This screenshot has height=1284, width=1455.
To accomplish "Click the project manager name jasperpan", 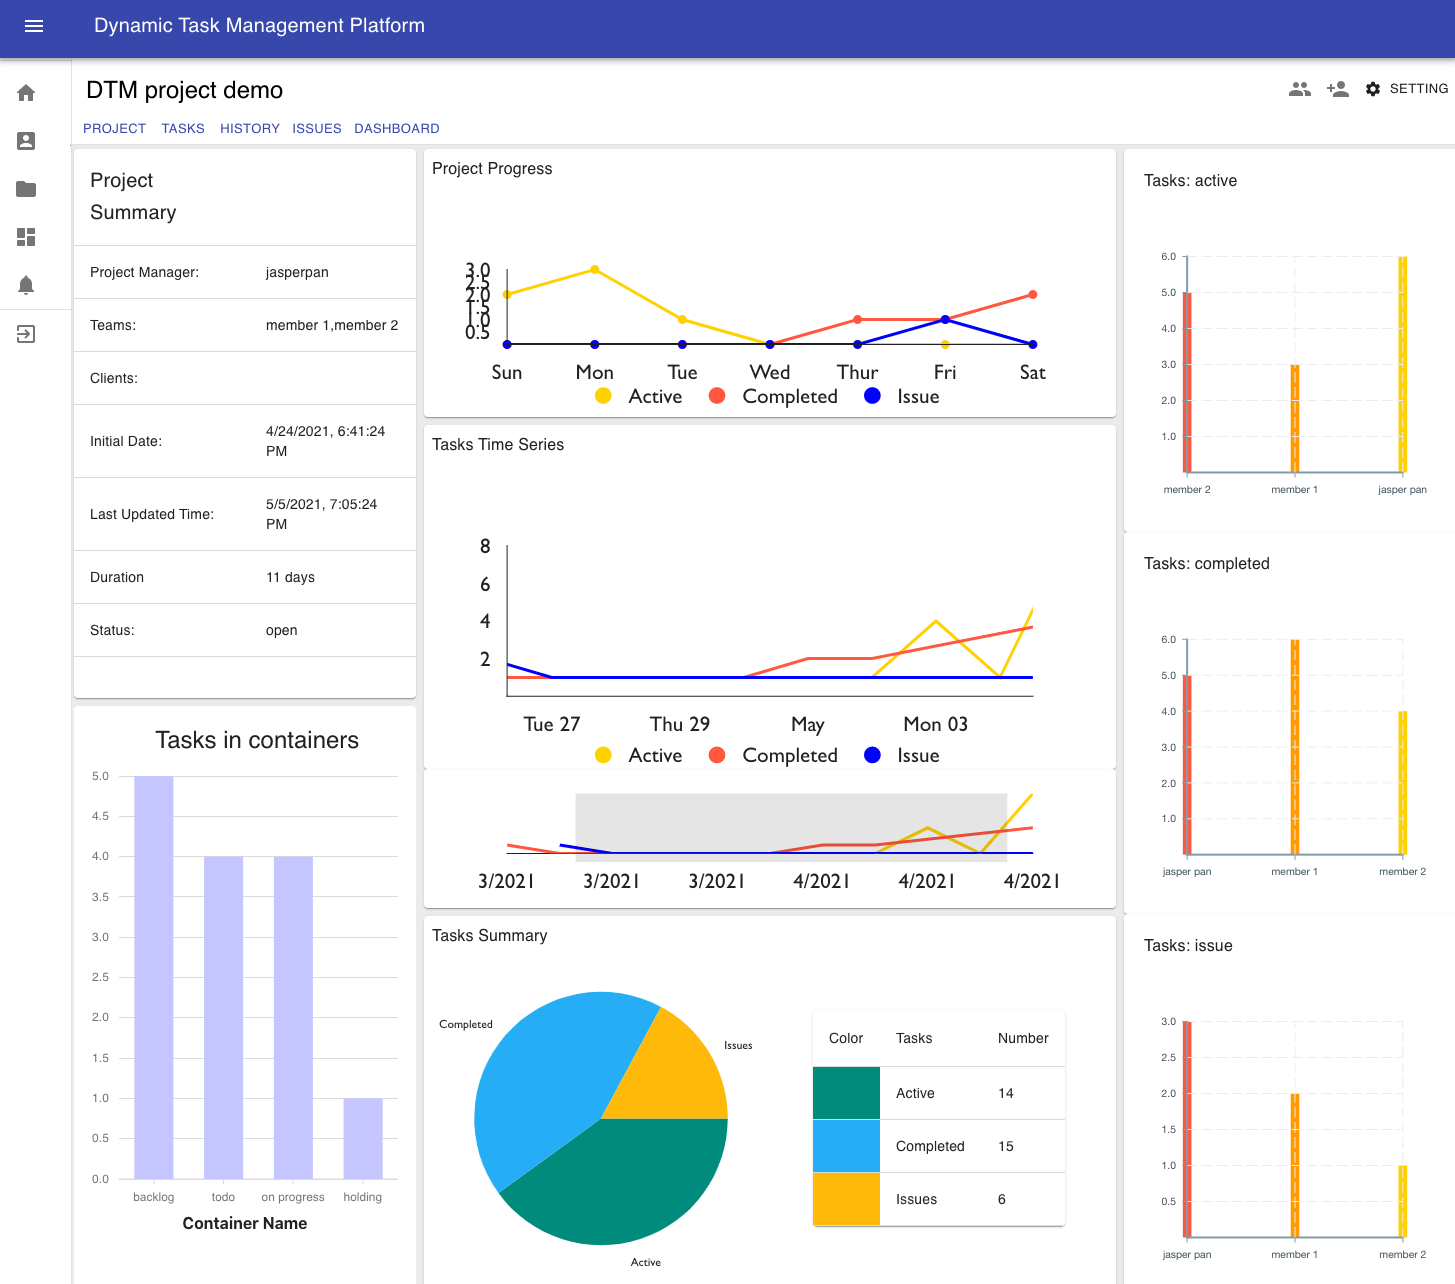I will pos(297,272).
